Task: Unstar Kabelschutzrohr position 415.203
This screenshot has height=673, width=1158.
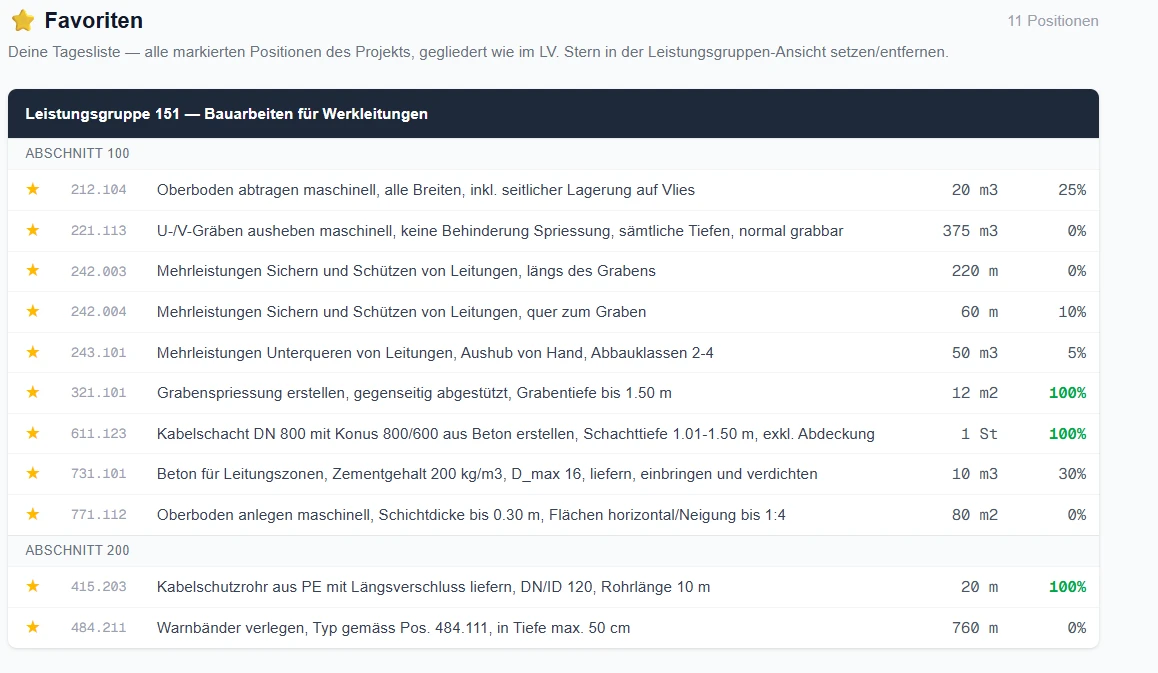Action: [x=32, y=587]
